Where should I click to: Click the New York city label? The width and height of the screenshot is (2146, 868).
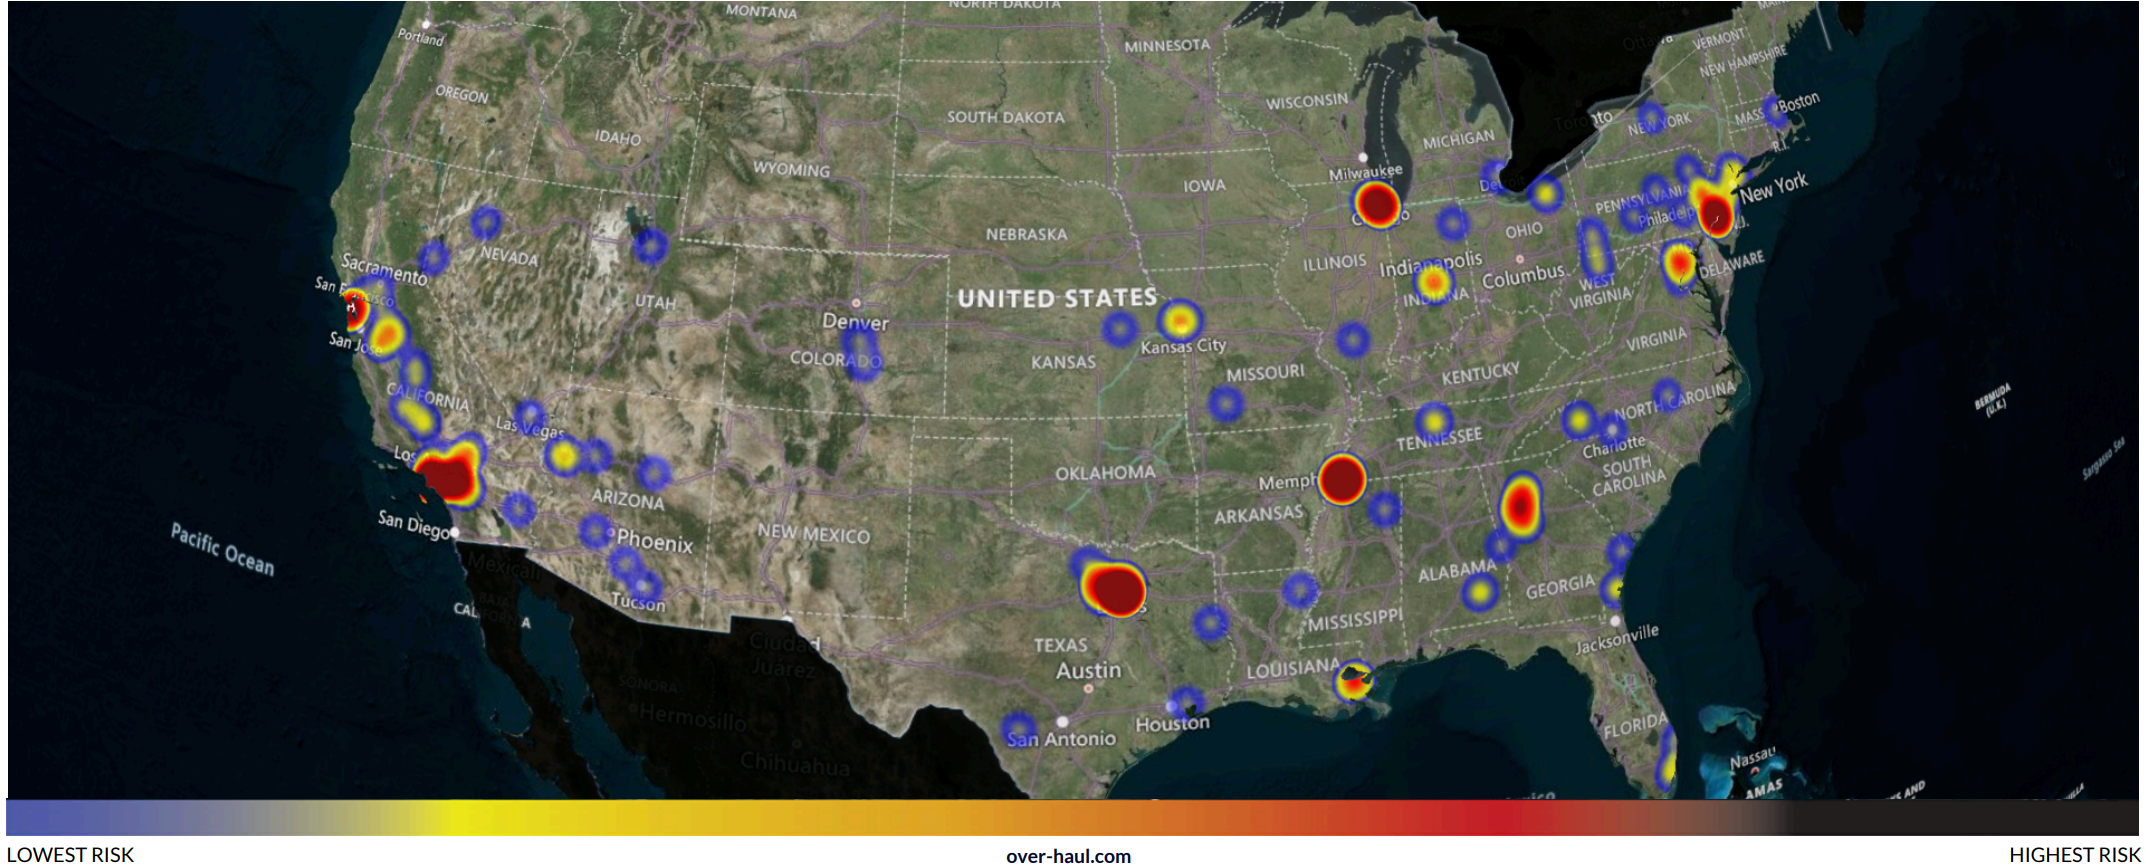[x=1773, y=187]
